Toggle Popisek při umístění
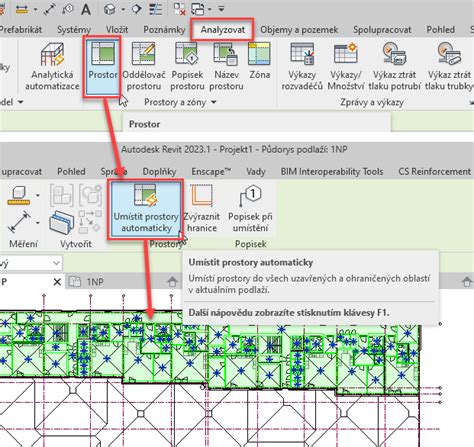The image size is (474, 447). 250,209
